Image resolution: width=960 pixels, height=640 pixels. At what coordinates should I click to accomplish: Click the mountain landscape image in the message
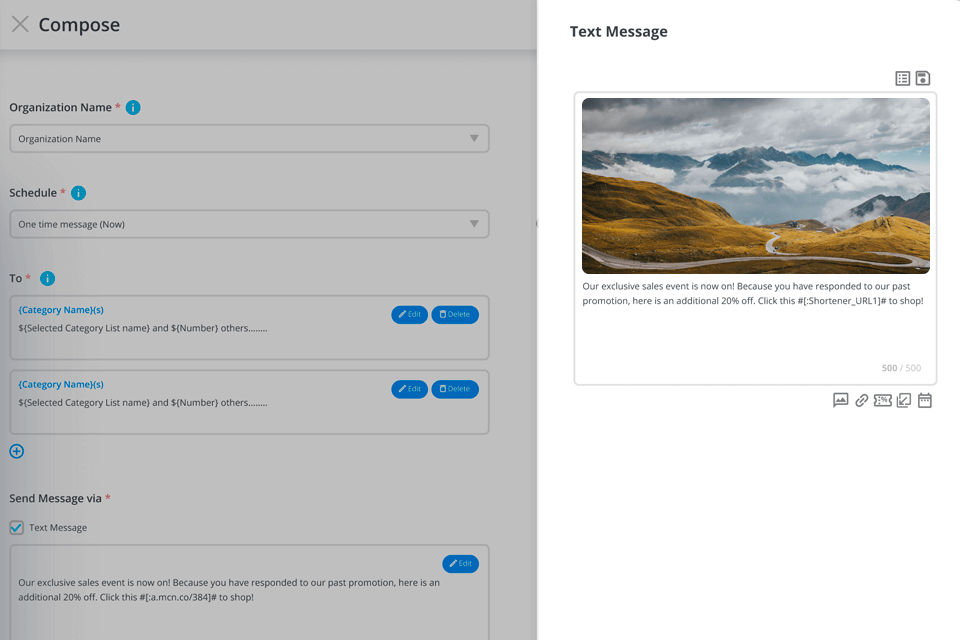(756, 186)
